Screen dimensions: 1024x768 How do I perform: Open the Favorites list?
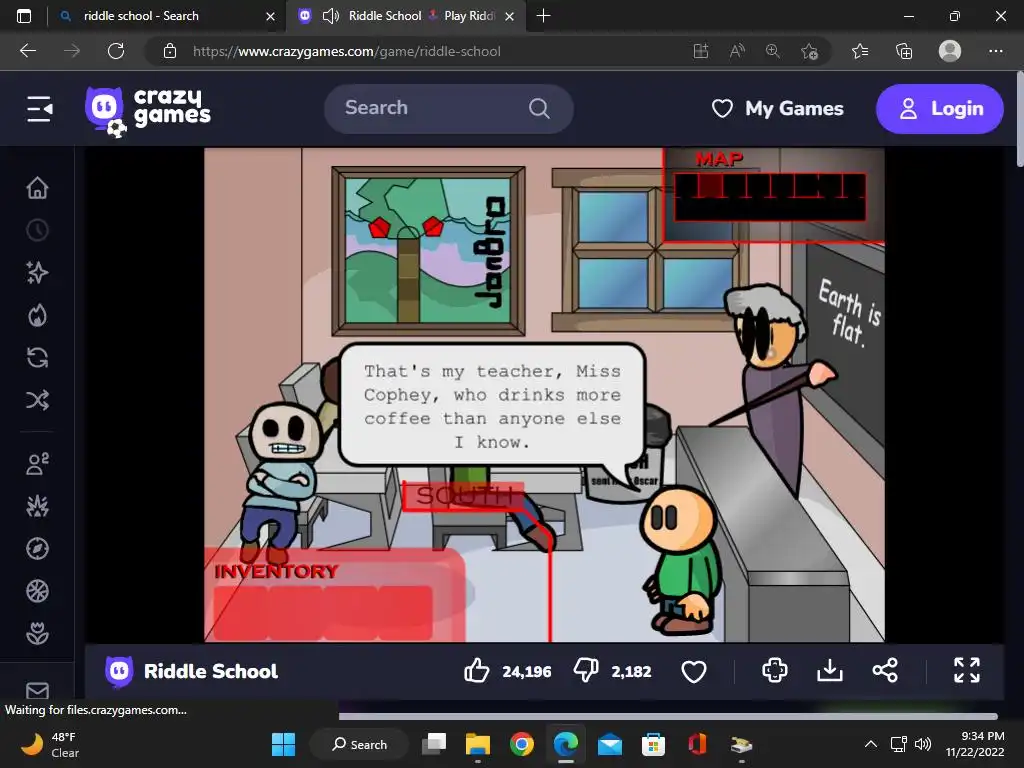click(x=860, y=51)
